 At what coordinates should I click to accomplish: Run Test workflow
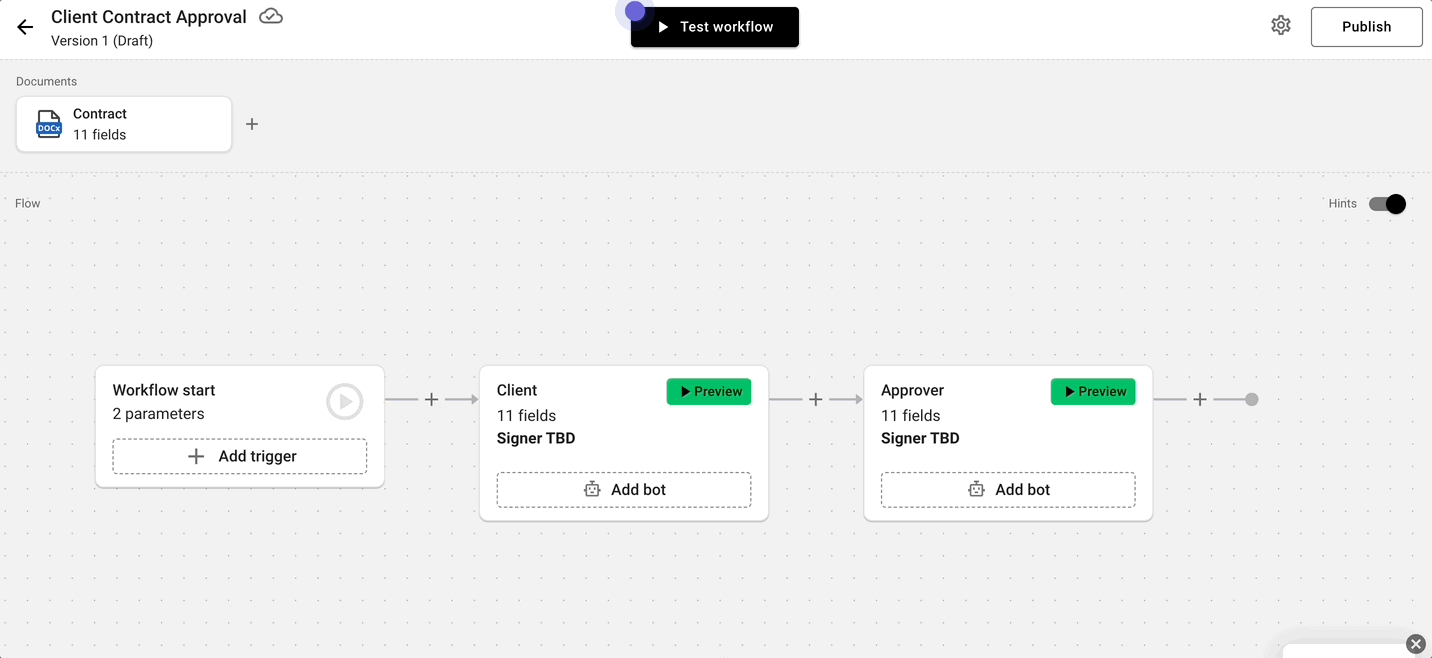(x=715, y=27)
